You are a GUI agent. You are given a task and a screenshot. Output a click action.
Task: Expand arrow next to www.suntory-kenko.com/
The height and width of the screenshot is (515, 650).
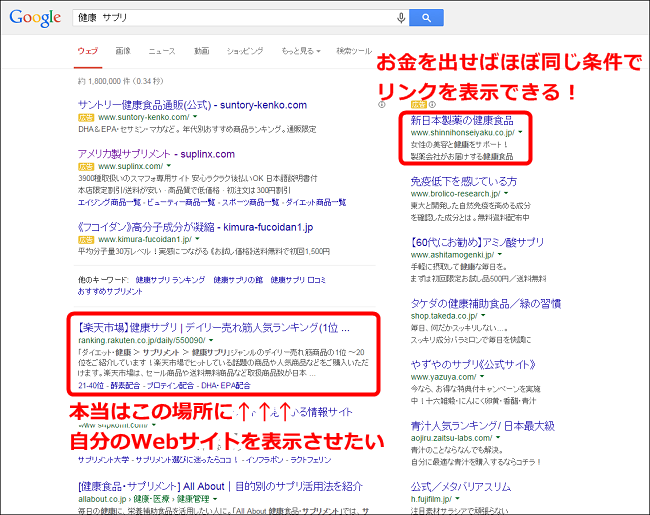[195, 117]
